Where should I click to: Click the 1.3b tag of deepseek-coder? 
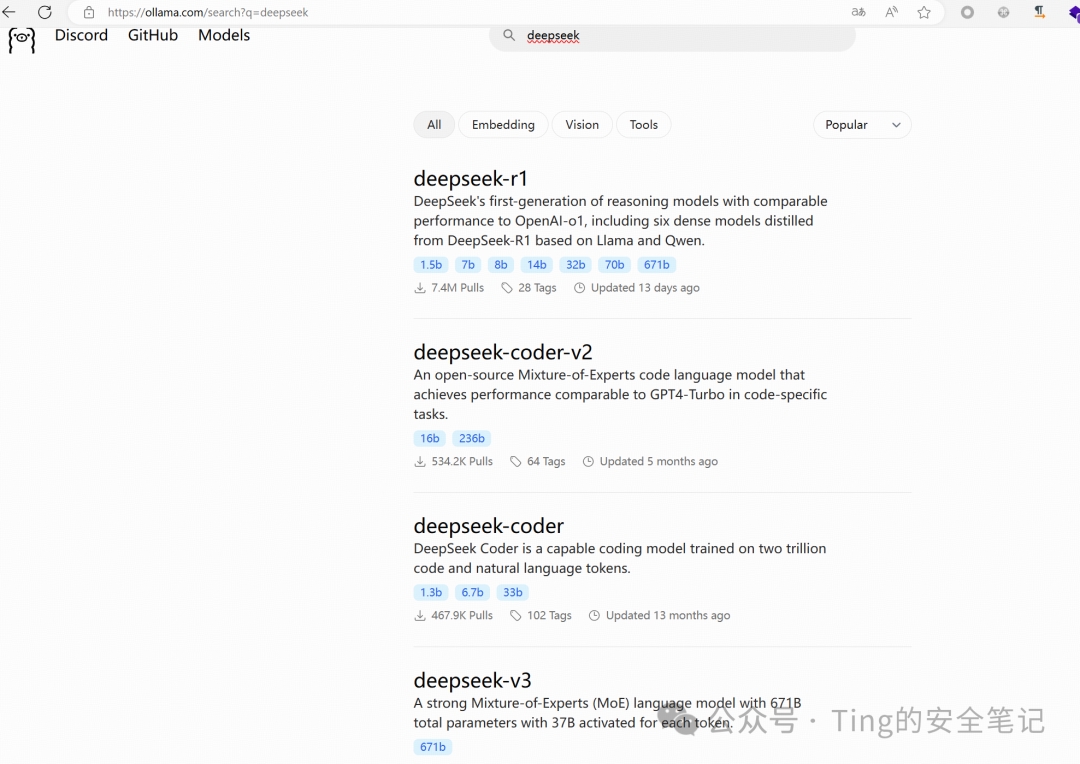click(431, 592)
